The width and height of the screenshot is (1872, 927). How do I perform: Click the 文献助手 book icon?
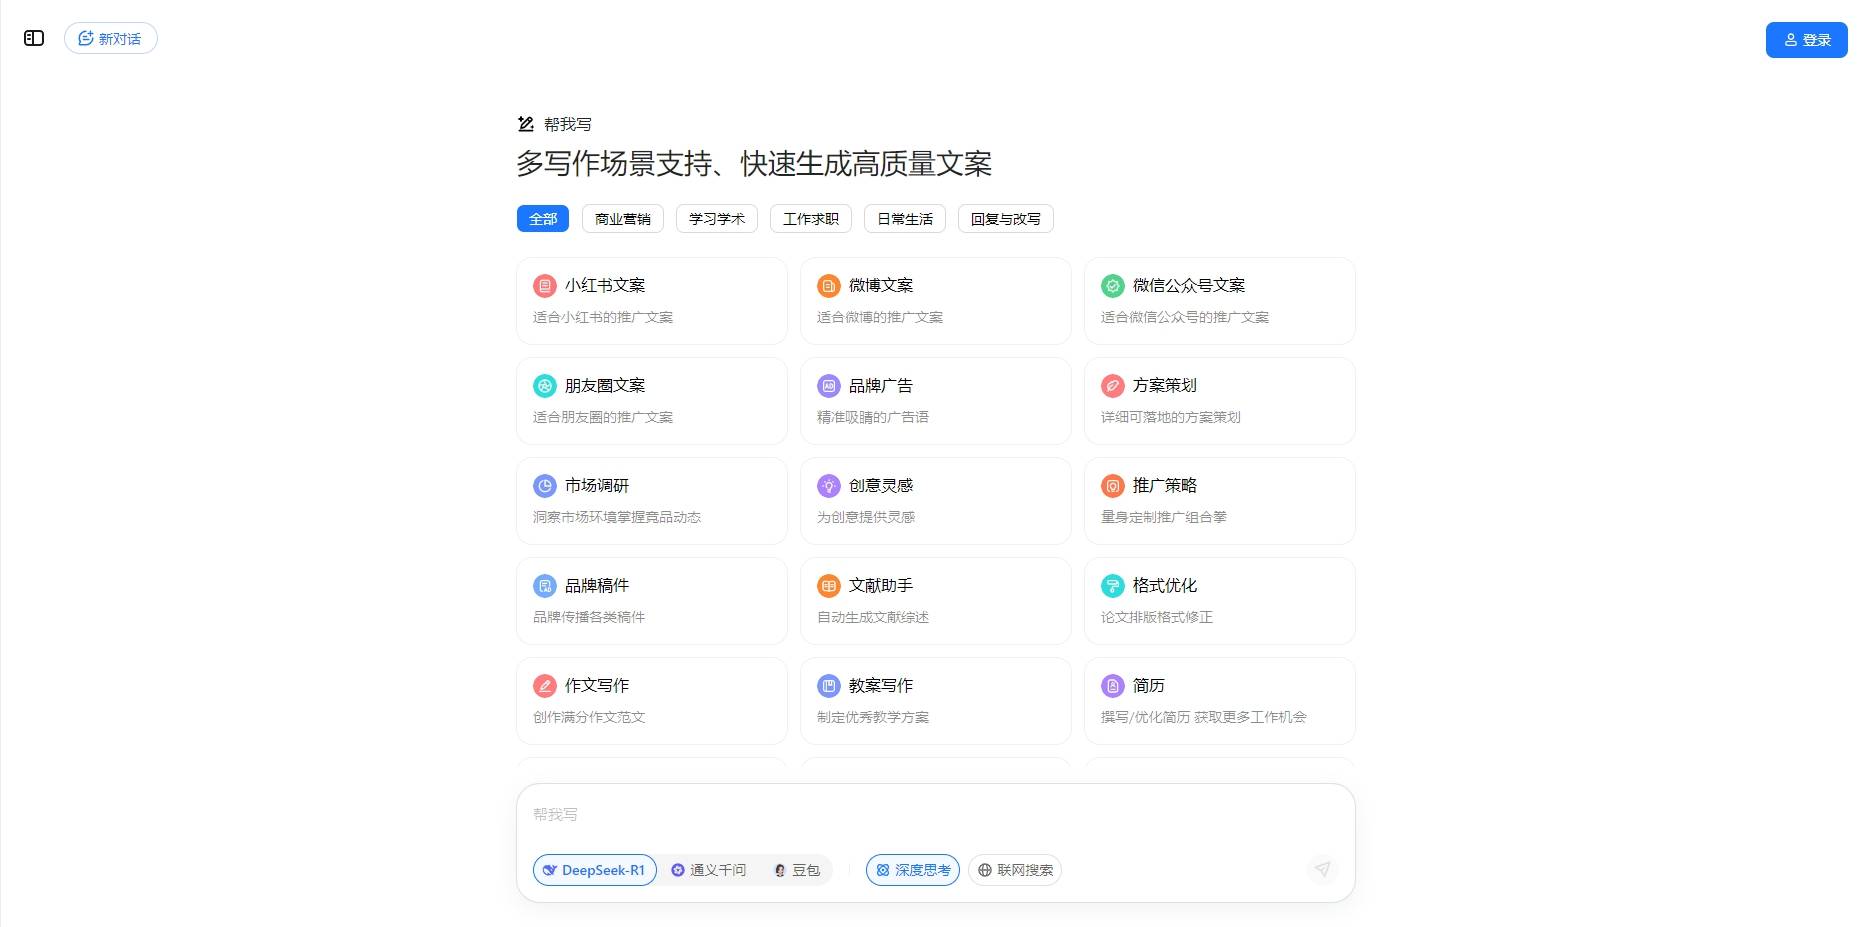[x=829, y=586]
